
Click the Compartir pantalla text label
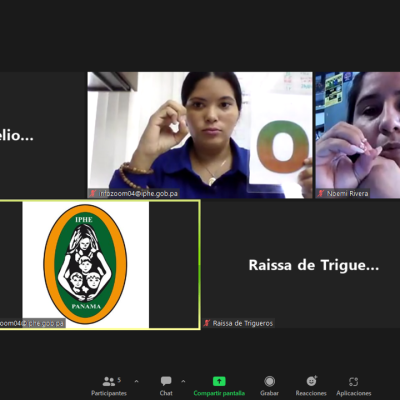click(219, 393)
